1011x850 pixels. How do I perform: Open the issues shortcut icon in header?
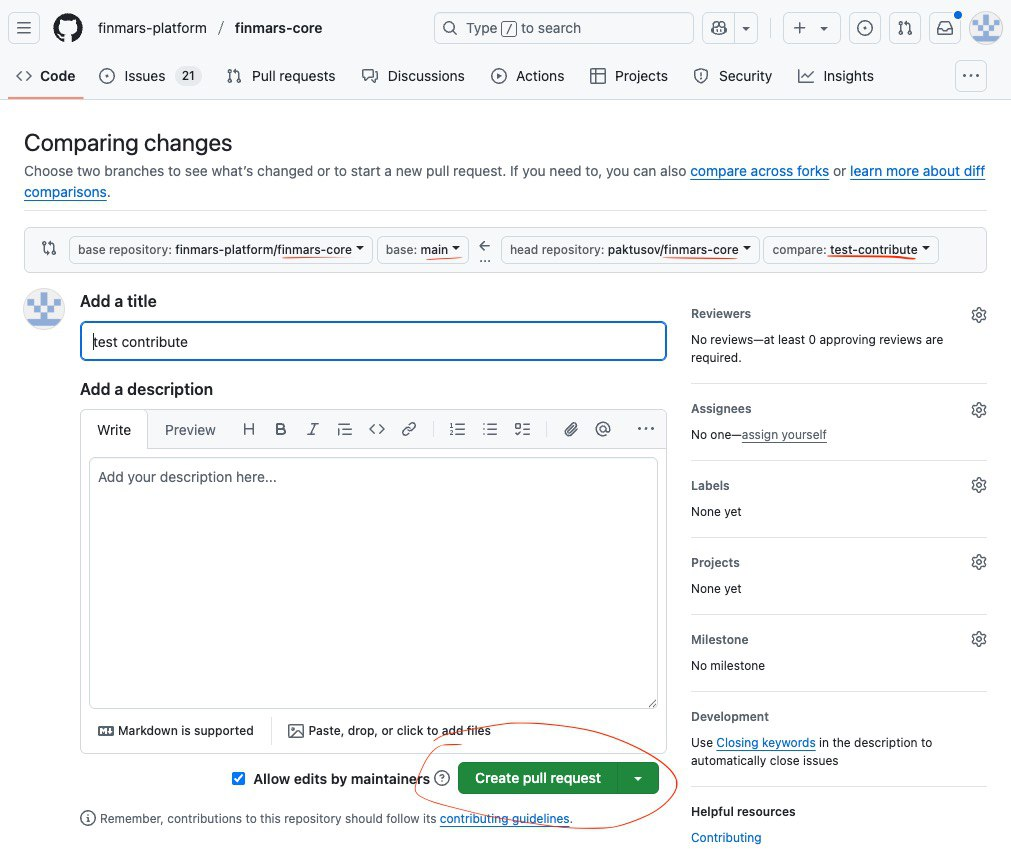[x=865, y=28]
